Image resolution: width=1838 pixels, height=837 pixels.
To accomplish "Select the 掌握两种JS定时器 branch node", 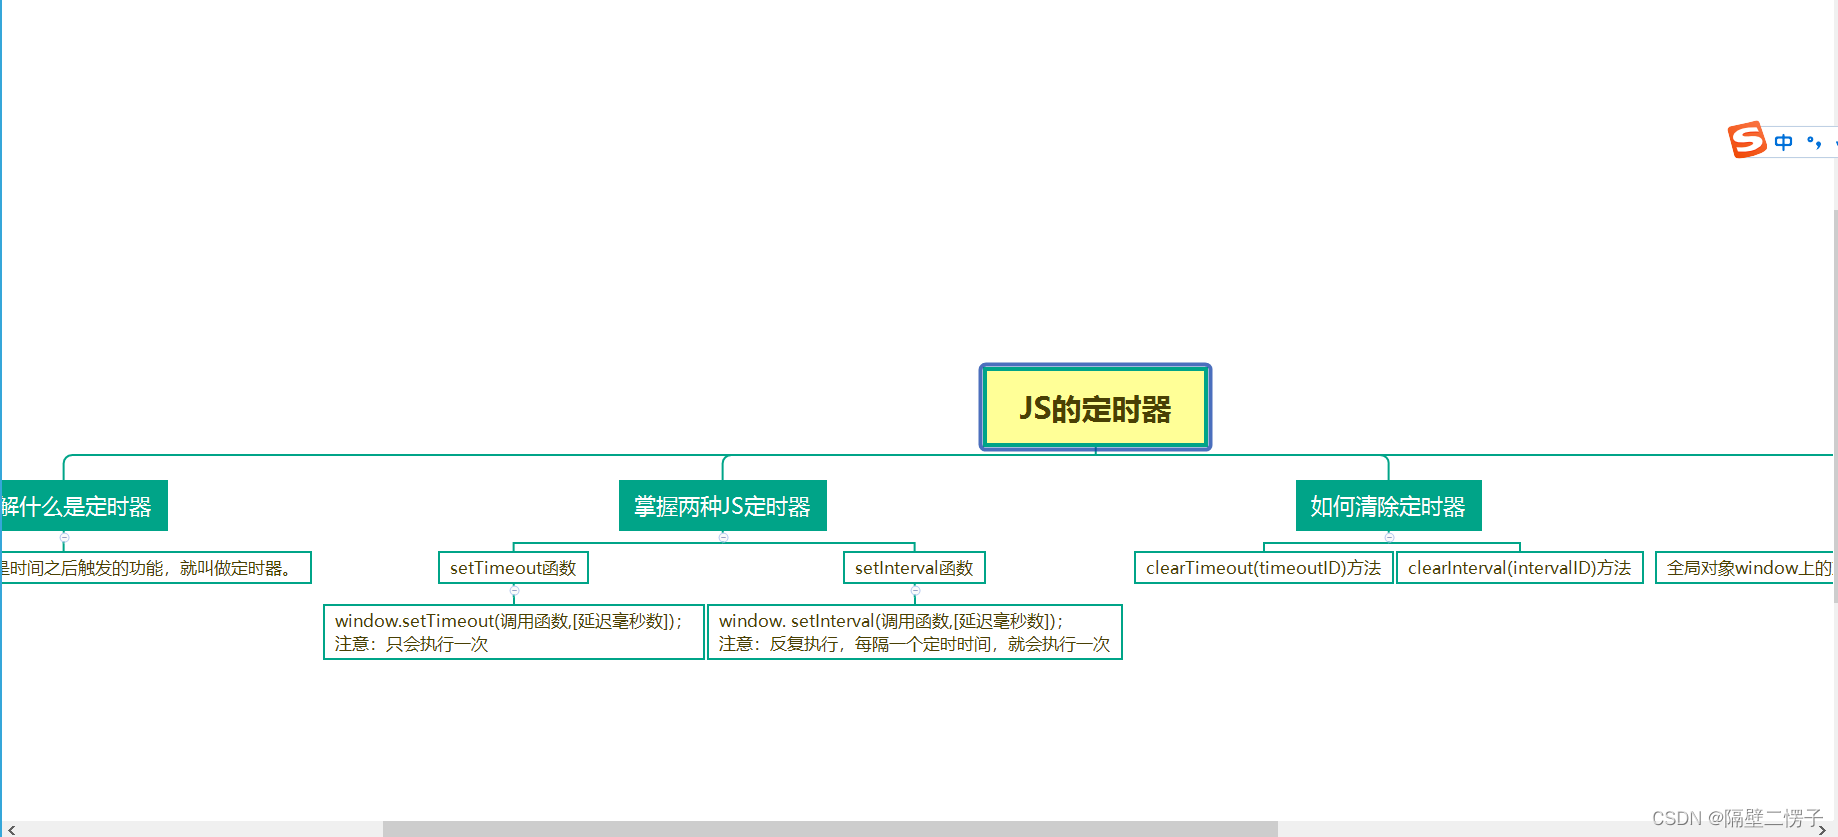I will 723,506.
